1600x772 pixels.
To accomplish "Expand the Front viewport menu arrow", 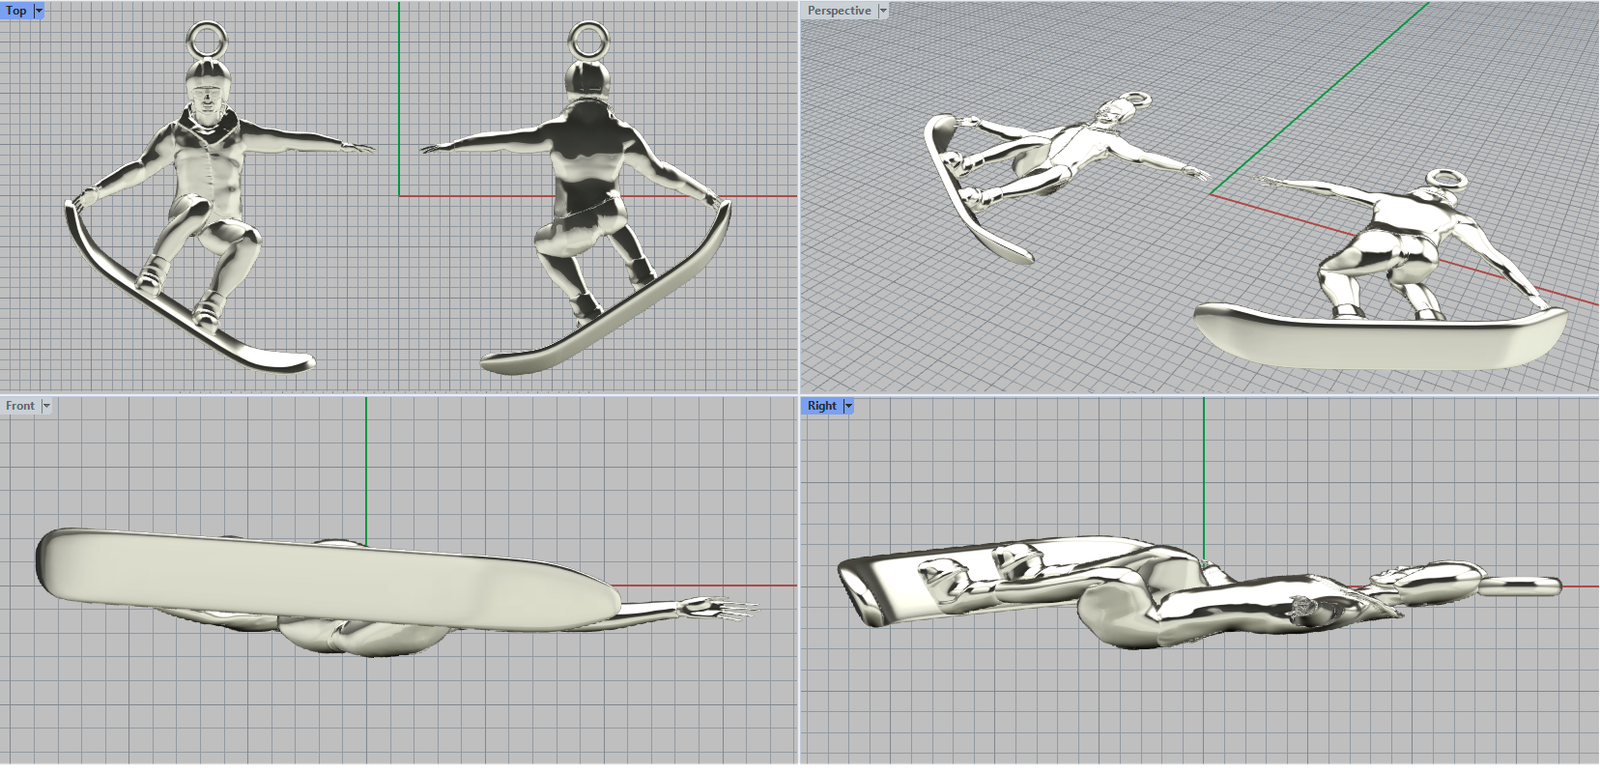I will point(46,406).
